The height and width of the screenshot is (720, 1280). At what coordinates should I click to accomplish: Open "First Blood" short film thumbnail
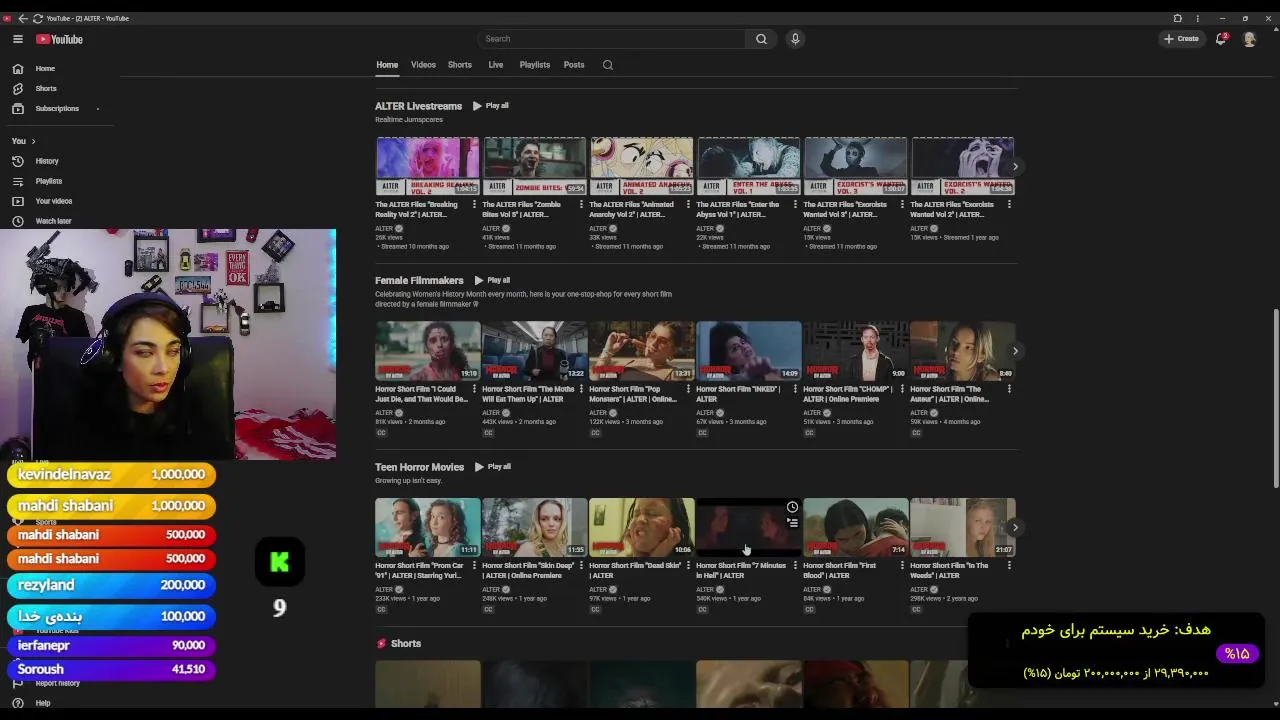click(856, 527)
